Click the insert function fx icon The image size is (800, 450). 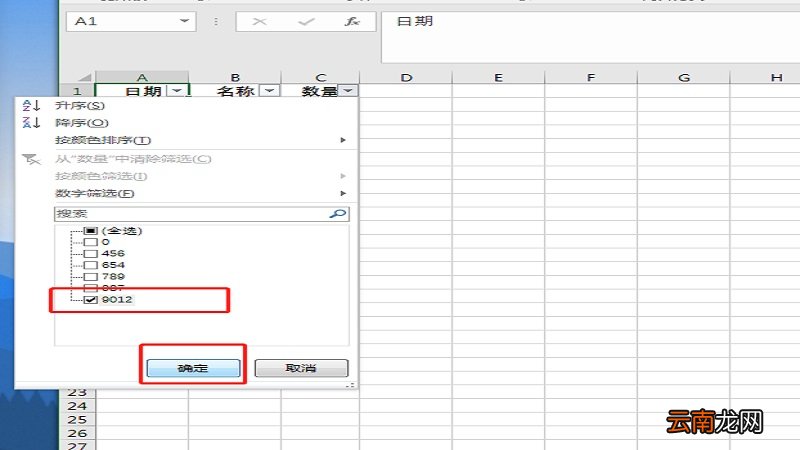click(352, 21)
